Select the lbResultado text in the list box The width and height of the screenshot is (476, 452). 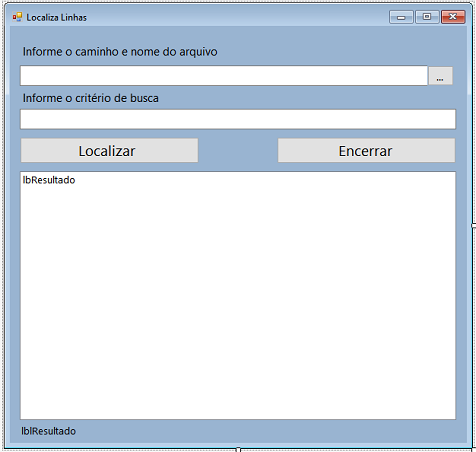tap(49, 180)
